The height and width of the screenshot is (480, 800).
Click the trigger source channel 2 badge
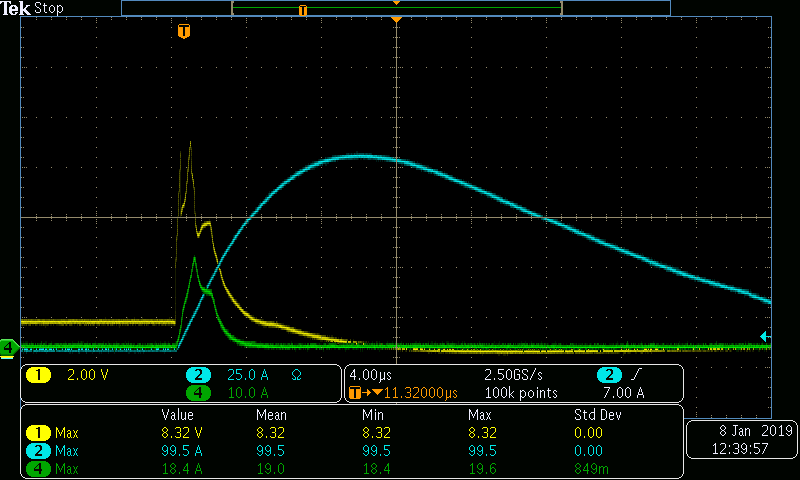[x=609, y=375]
